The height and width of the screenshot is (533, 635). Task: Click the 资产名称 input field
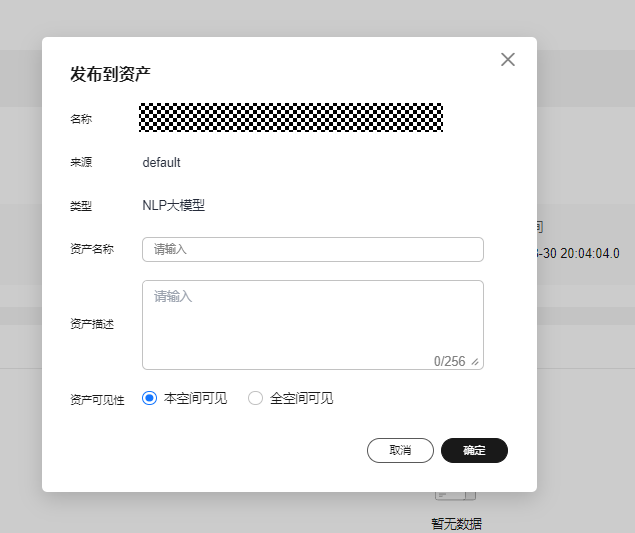[313, 249]
